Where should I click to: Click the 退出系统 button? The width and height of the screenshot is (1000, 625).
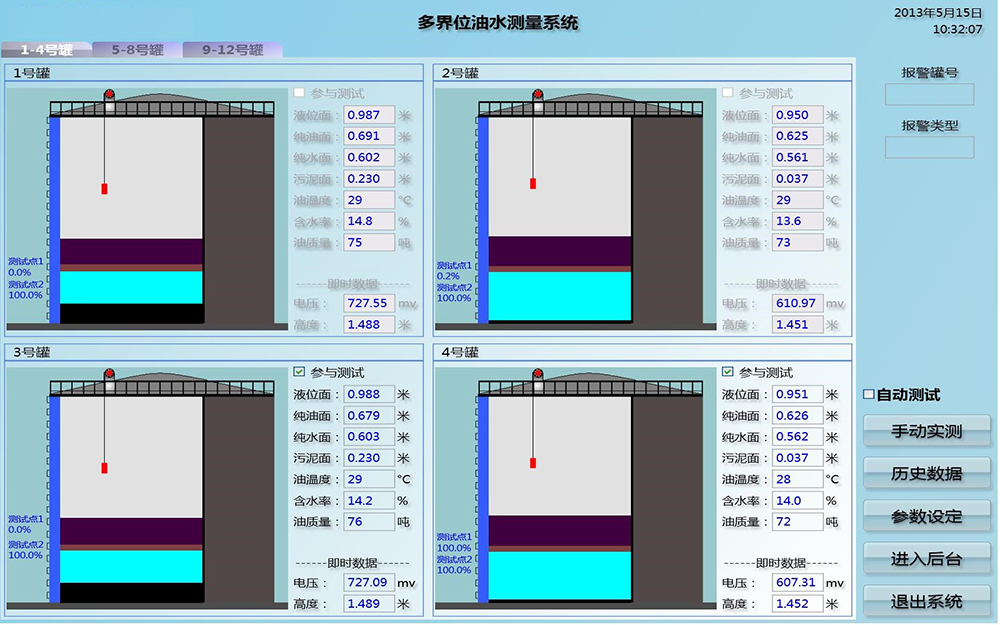pos(927,601)
